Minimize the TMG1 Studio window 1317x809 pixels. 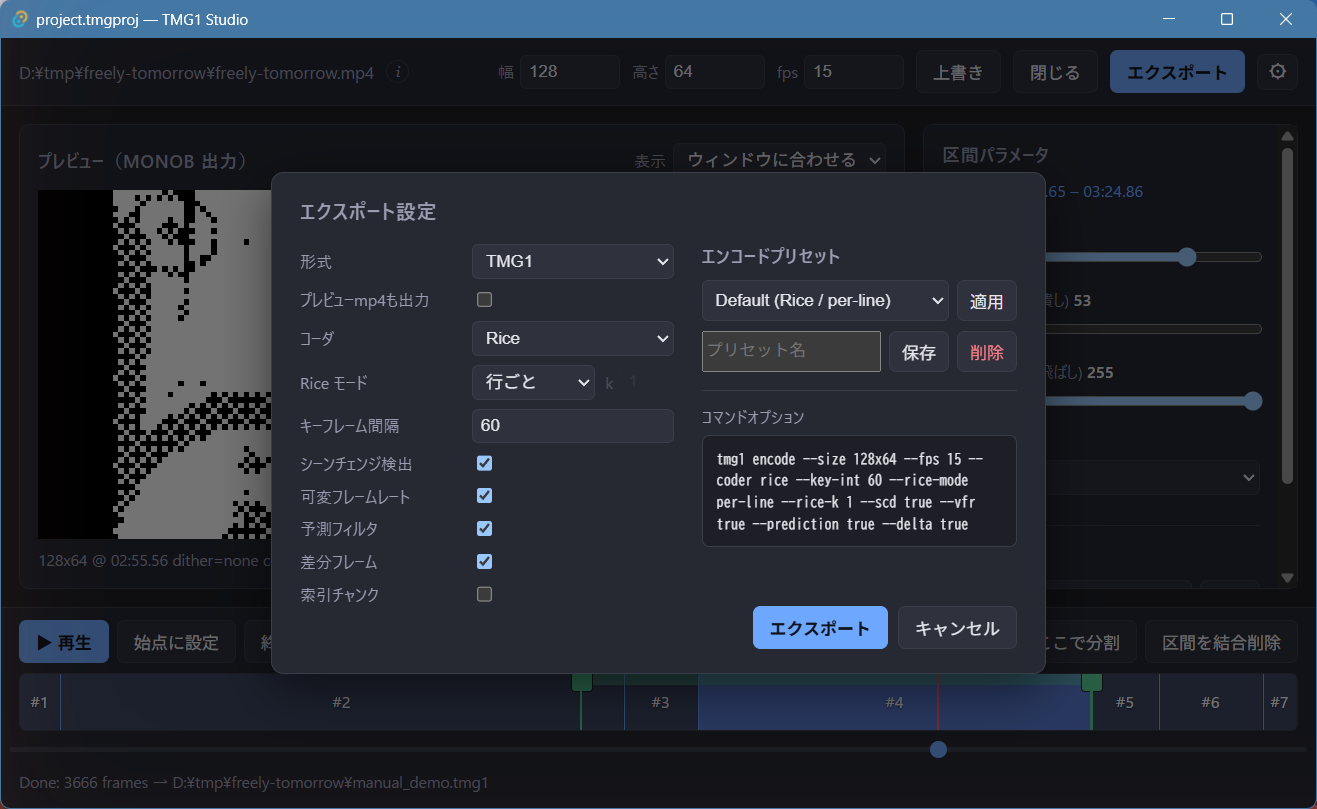pyautogui.click(x=1168, y=19)
